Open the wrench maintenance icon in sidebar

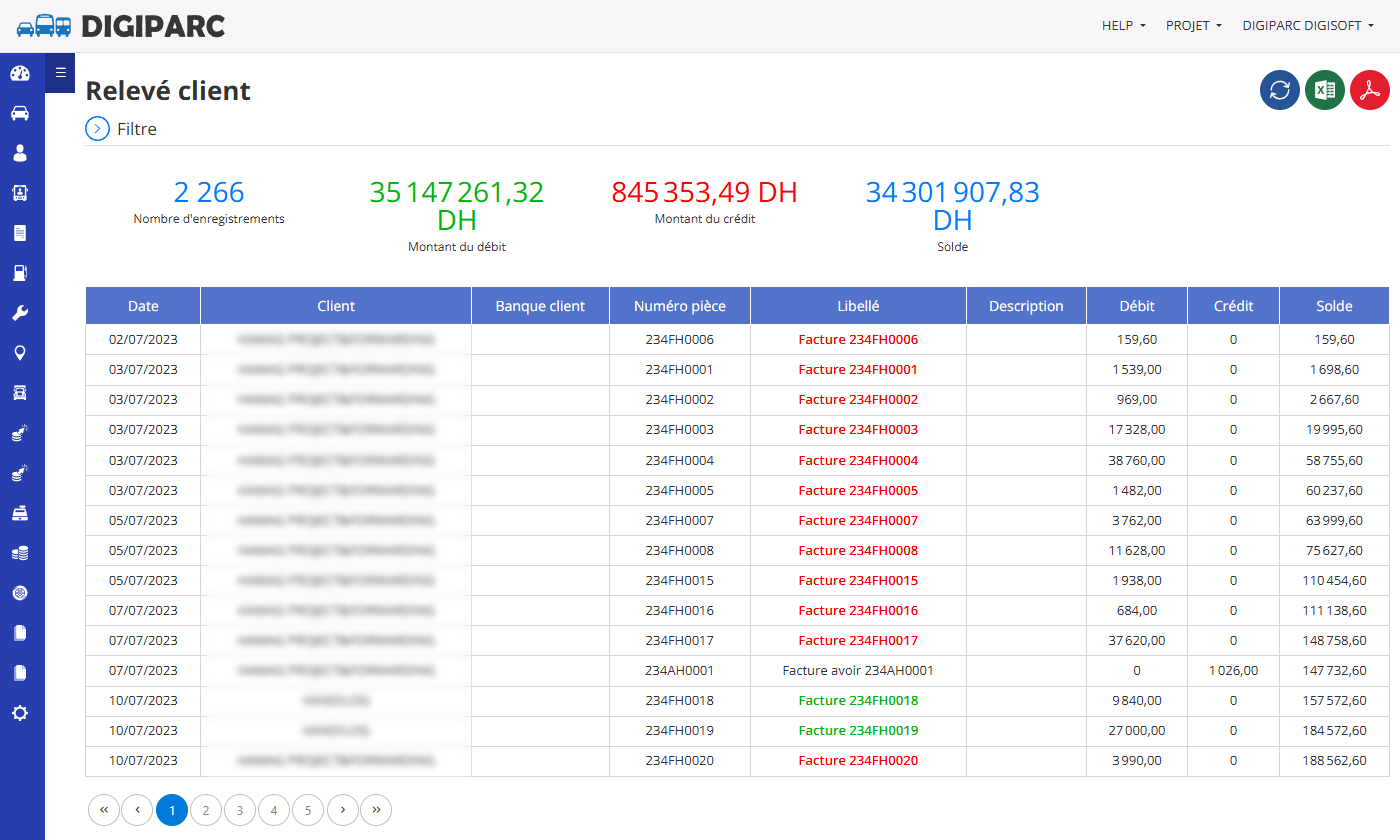pyautogui.click(x=20, y=313)
